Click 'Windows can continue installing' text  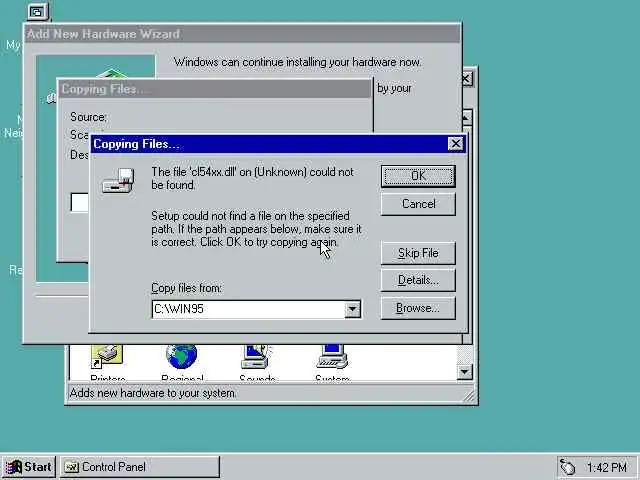(297, 62)
